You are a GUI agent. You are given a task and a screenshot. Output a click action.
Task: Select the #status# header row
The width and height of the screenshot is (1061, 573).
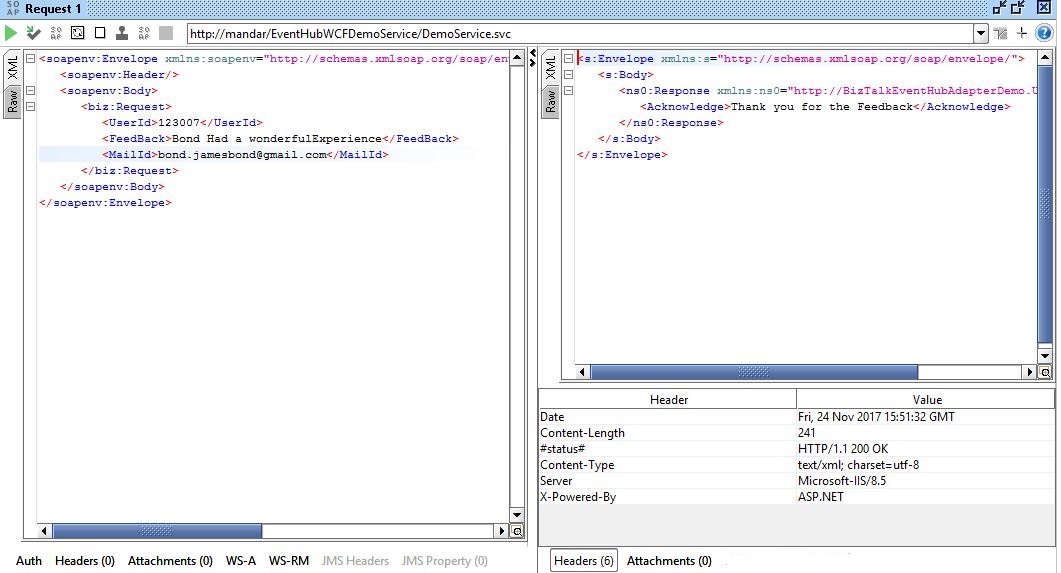tap(796, 449)
